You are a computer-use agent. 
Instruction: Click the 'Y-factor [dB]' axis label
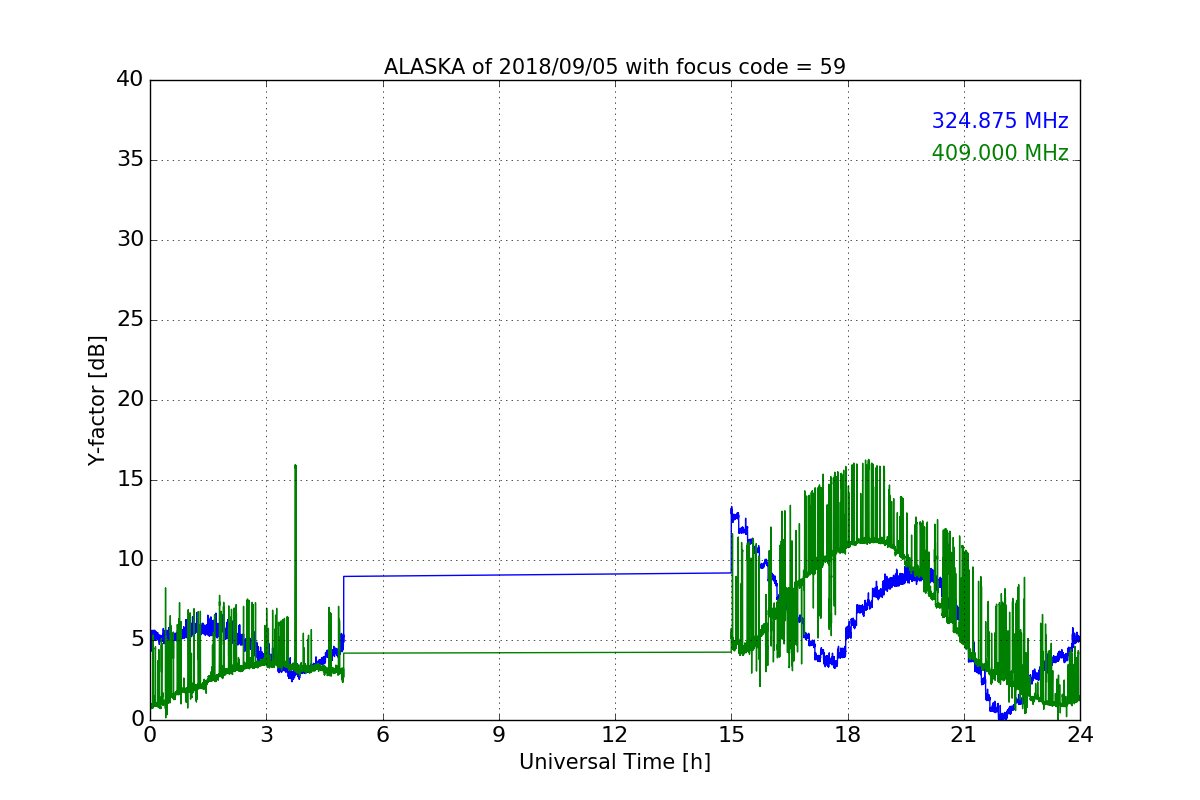coord(97,400)
